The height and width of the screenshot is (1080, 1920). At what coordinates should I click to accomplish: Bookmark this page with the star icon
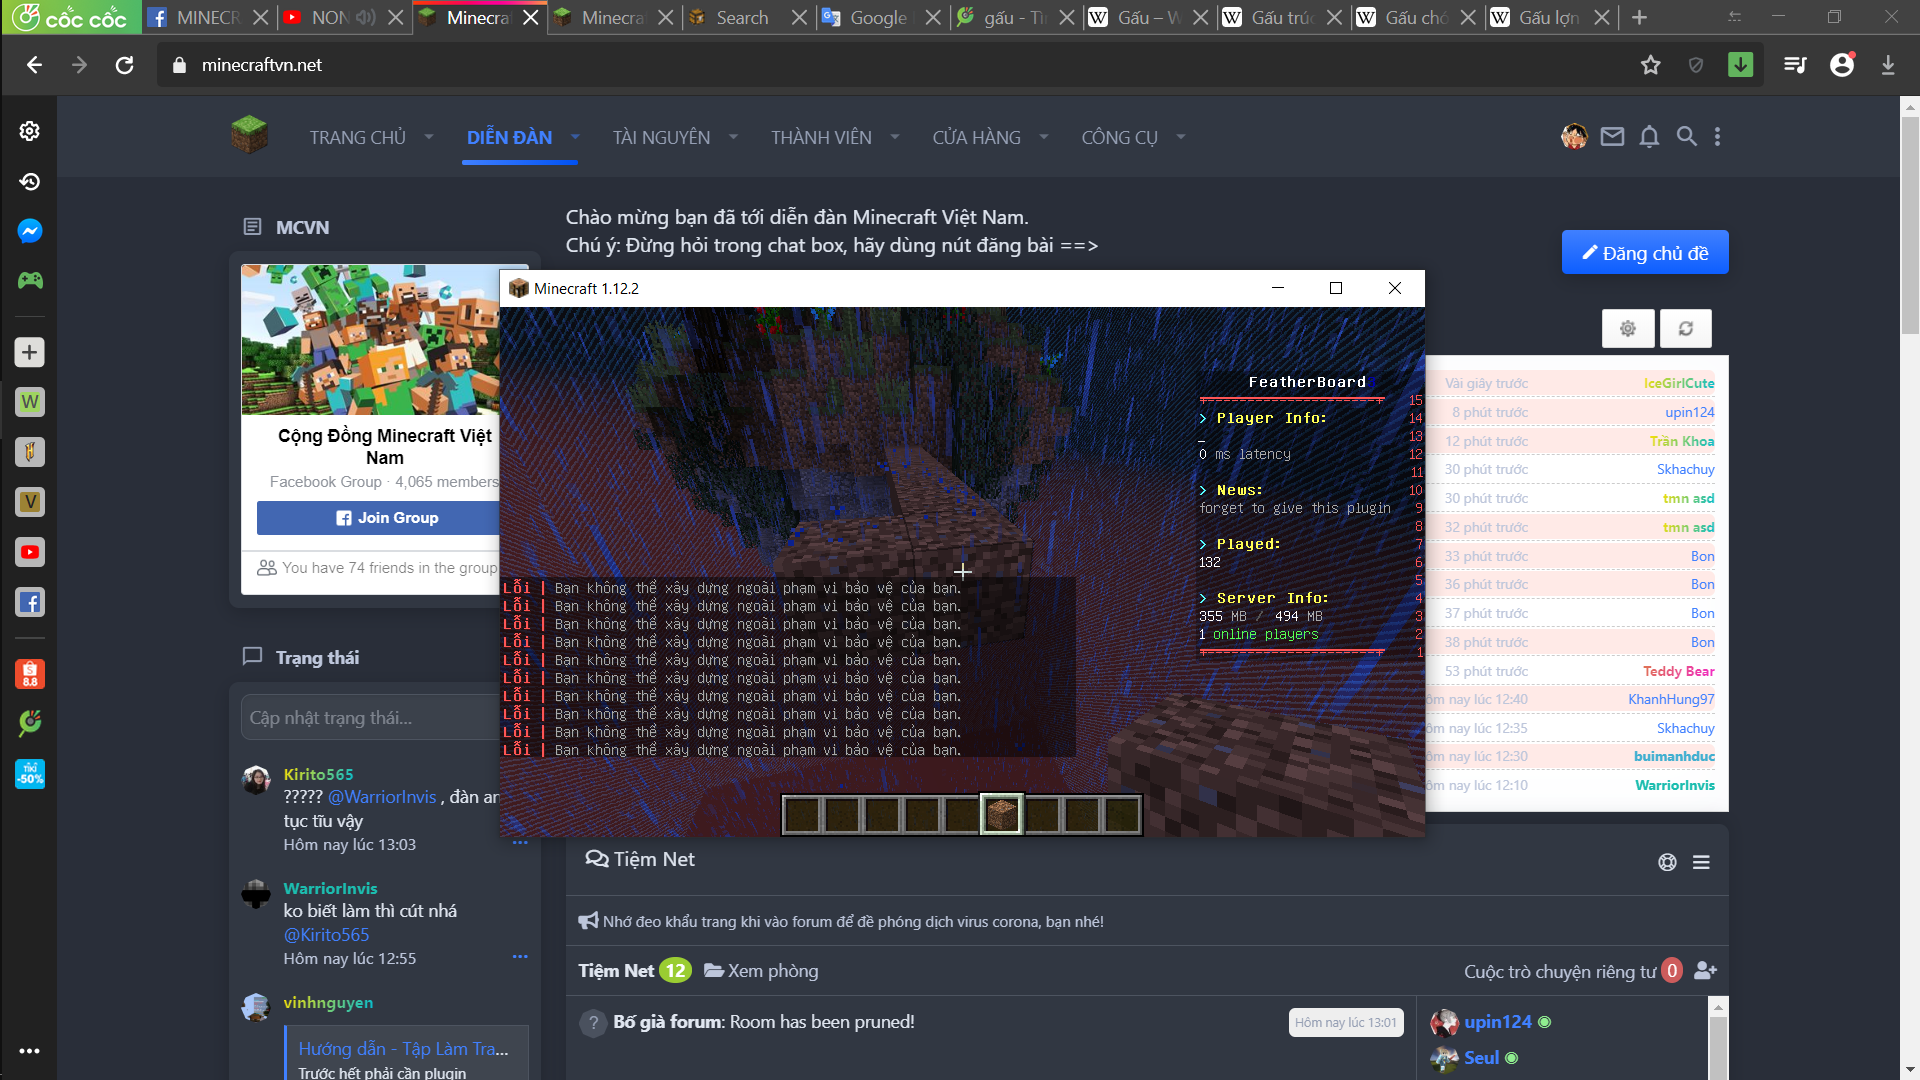pos(1650,65)
